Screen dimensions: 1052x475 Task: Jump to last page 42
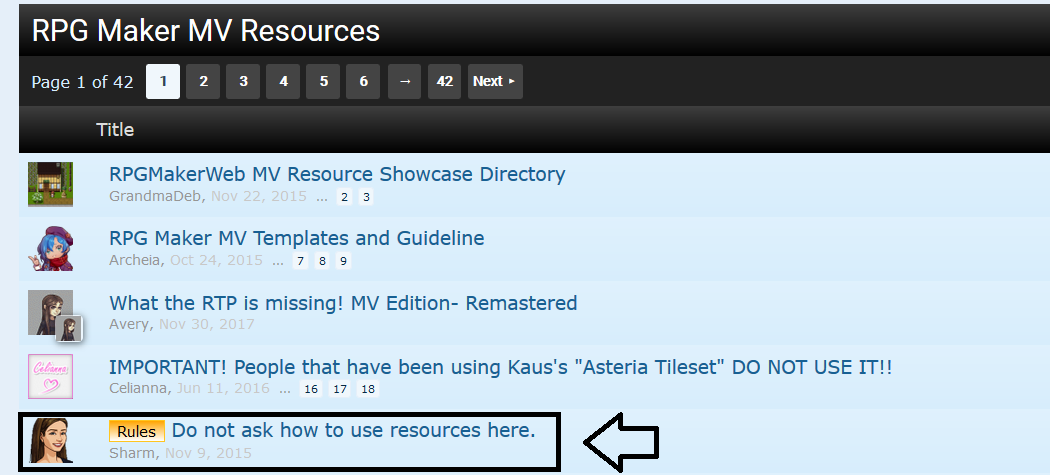(x=444, y=82)
